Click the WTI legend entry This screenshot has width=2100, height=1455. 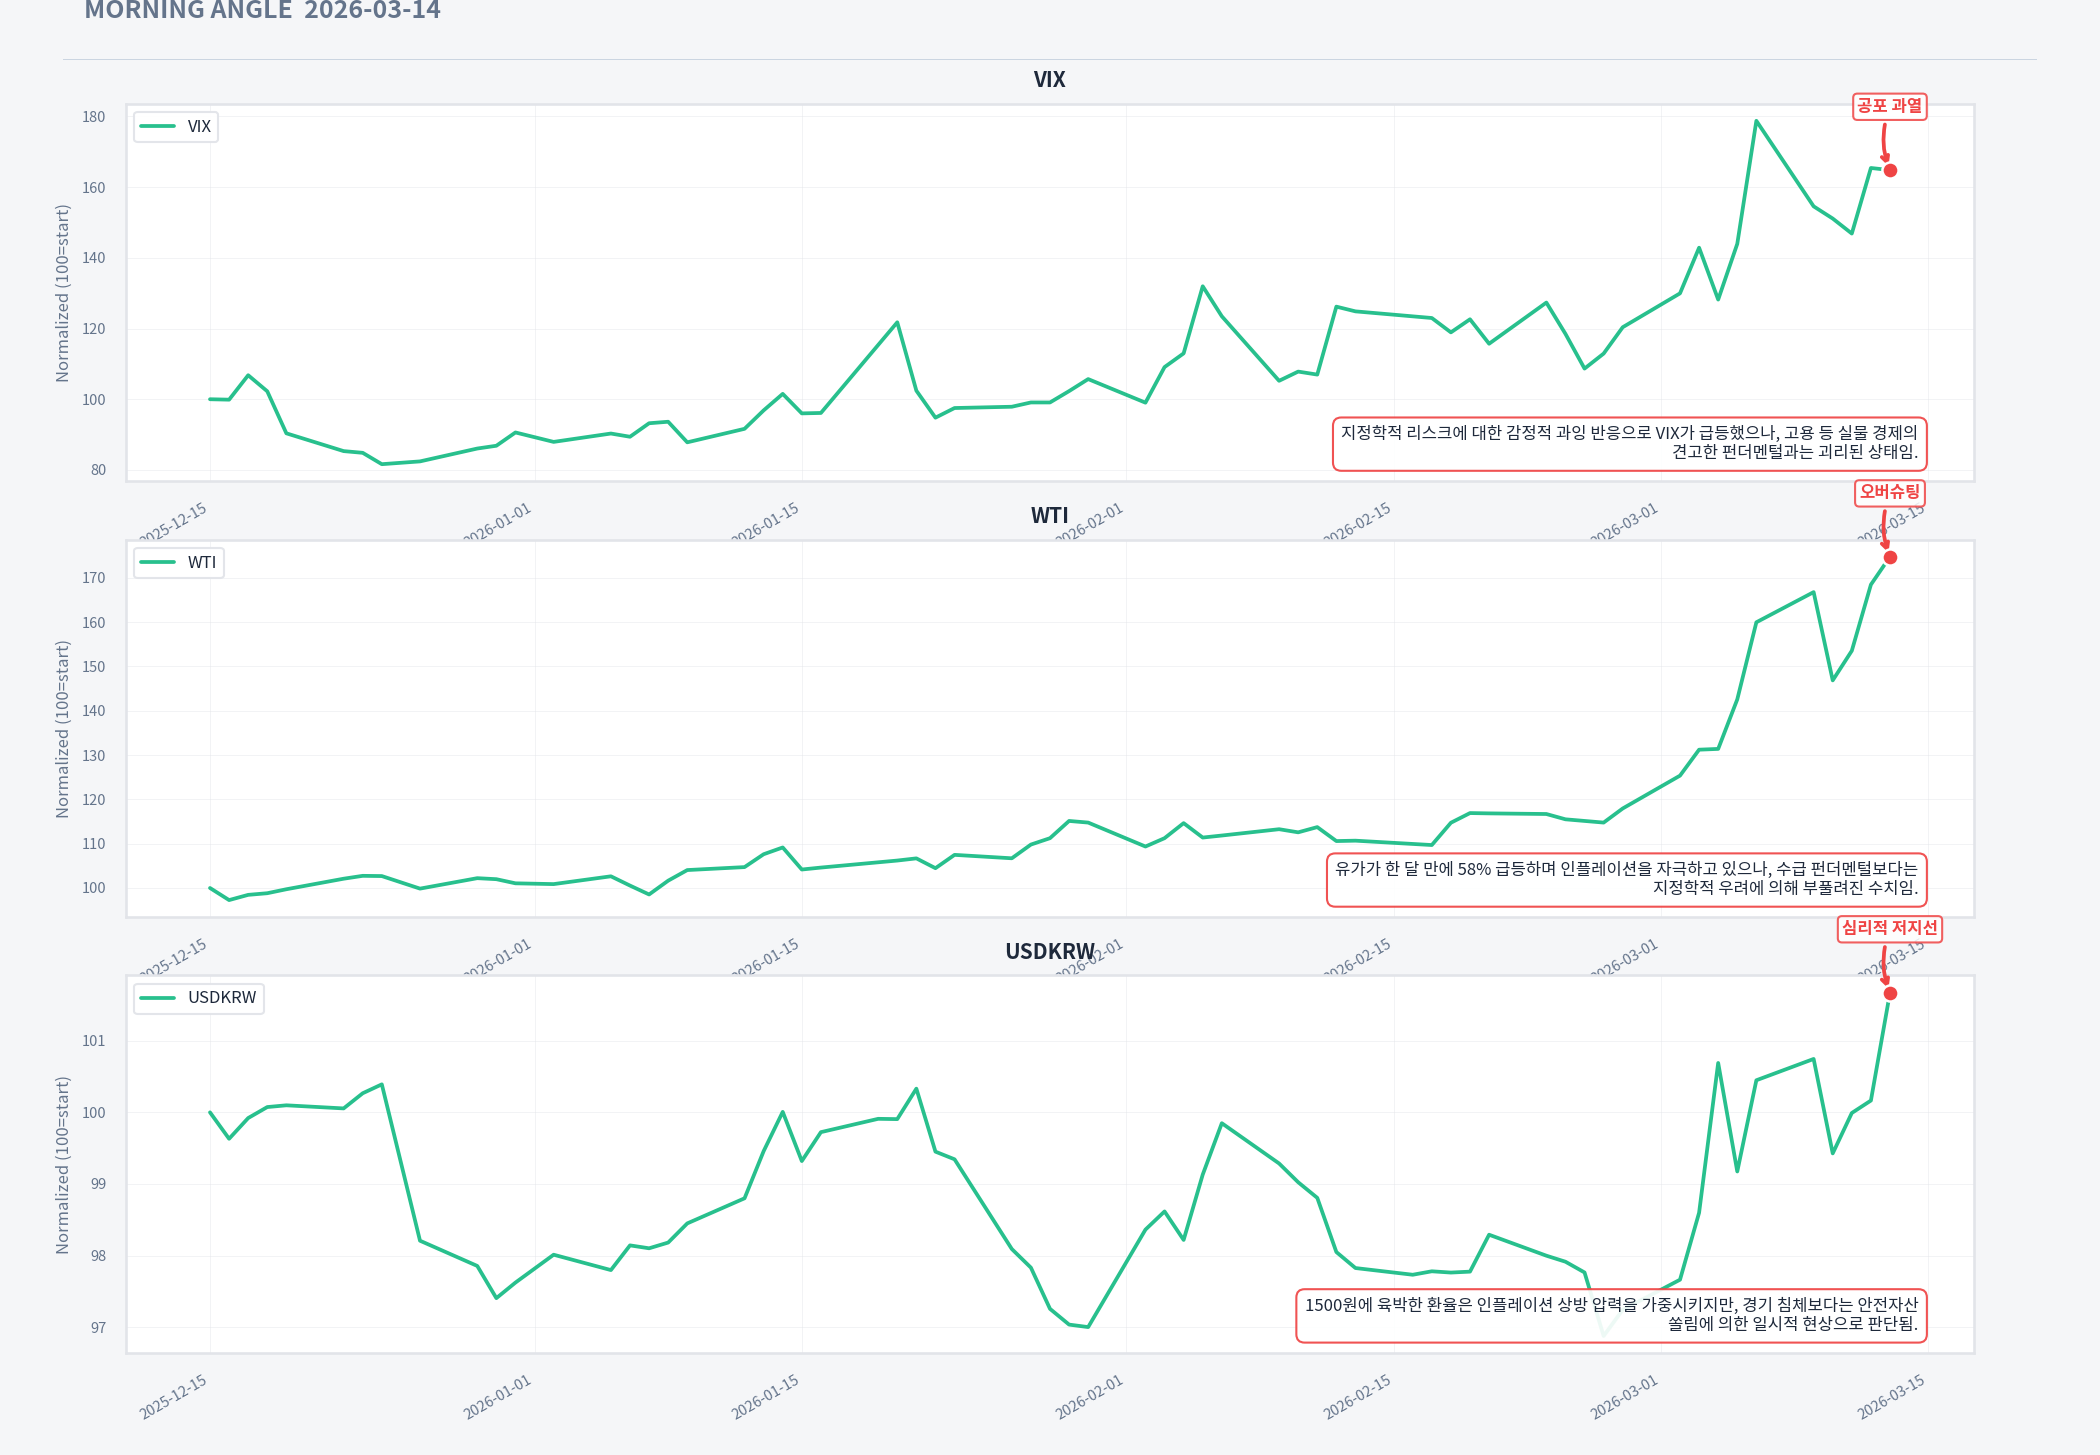pos(201,563)
